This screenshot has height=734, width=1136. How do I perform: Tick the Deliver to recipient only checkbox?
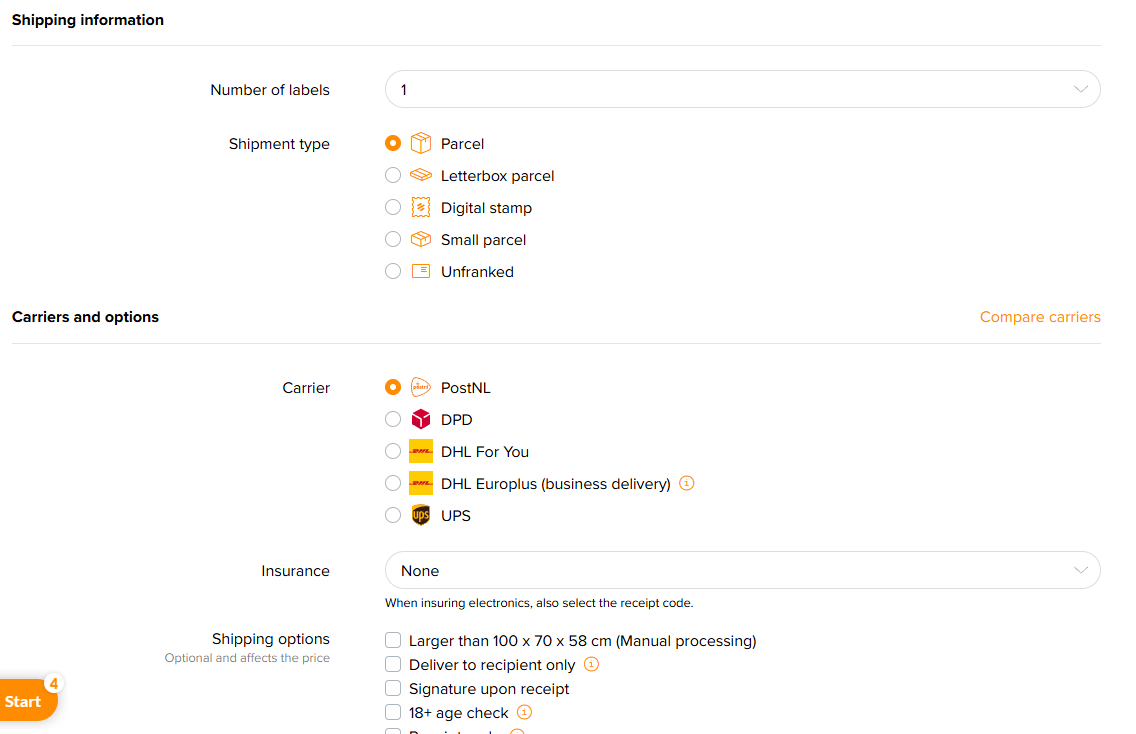pyautogui.click(x=393, y=665)
